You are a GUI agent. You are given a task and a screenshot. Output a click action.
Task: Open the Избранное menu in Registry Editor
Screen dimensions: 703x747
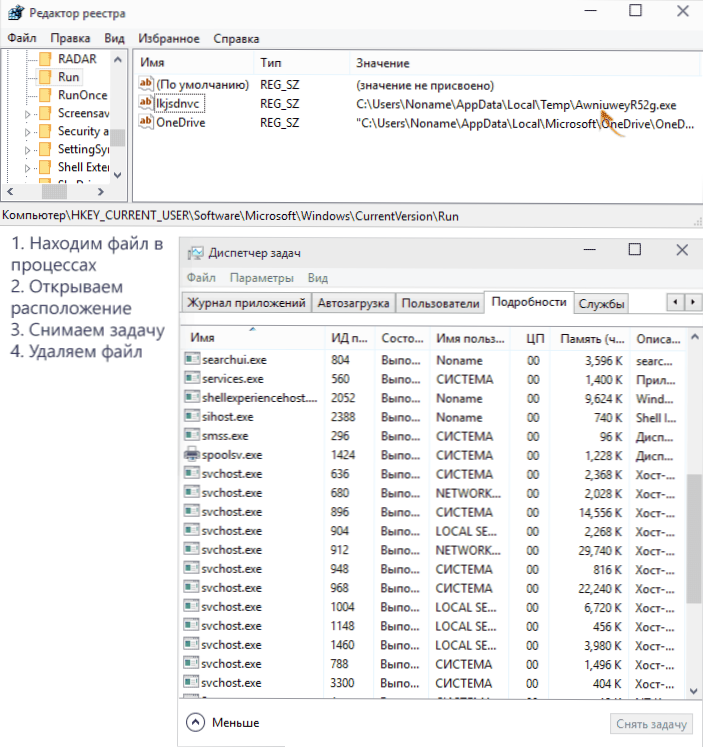coord(169,39)
